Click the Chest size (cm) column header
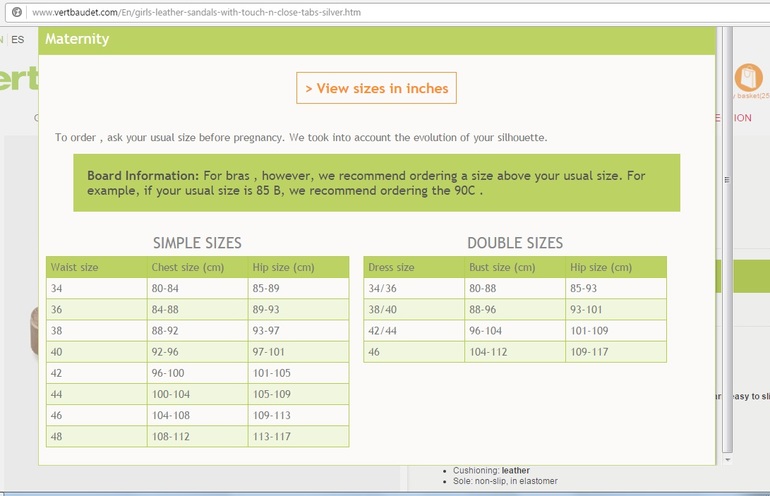Screen dimensions: 770x496 (x=197, y=267)
